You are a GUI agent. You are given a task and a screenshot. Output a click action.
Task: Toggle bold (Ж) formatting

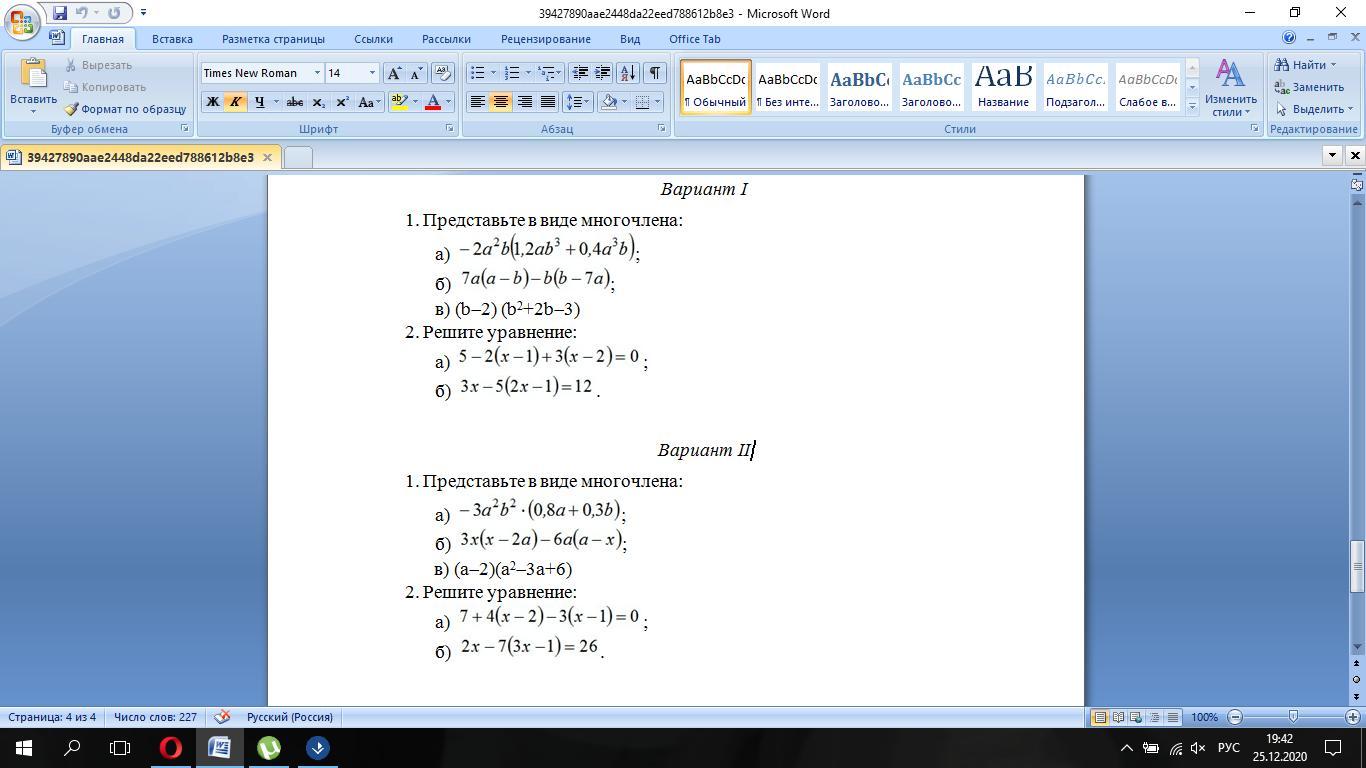[212, 102]
